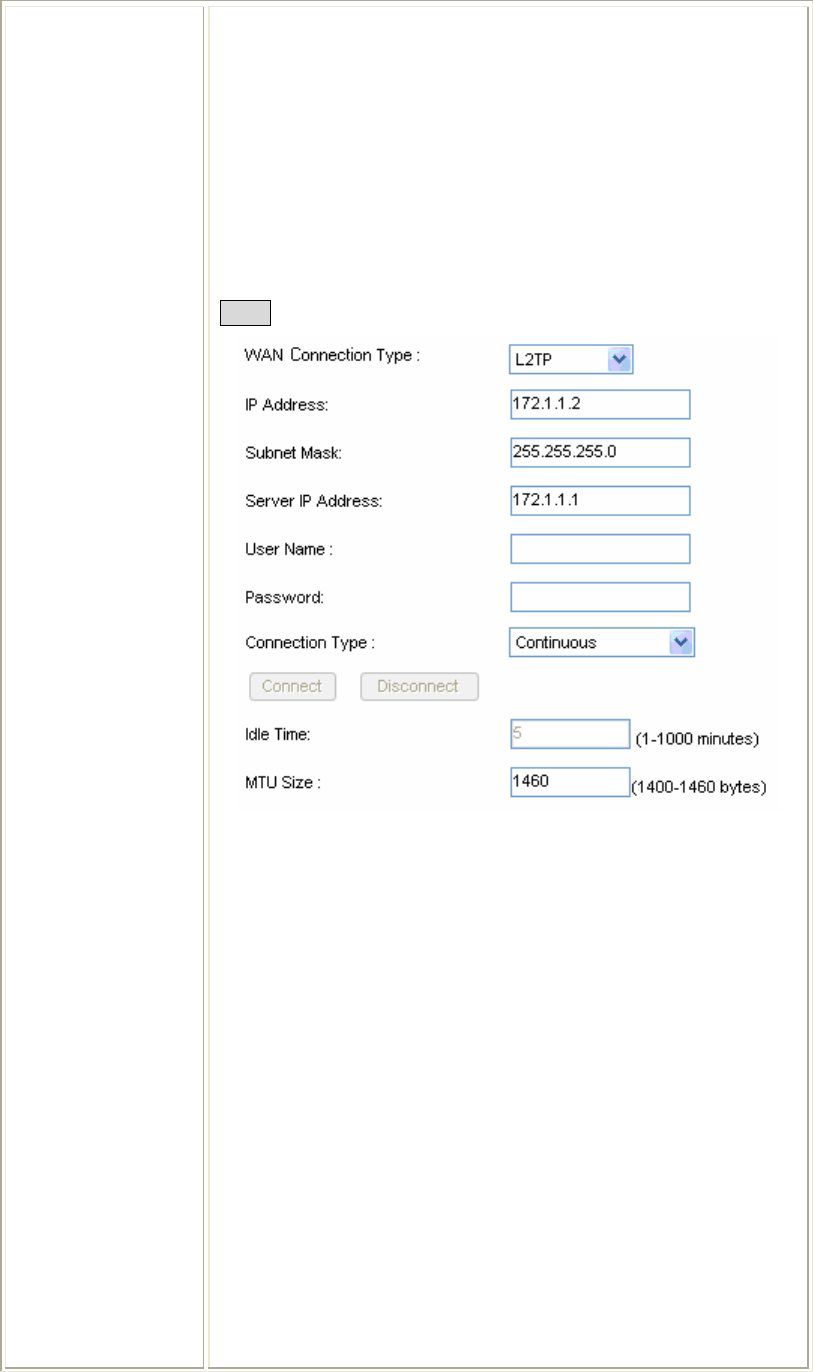Click the 'WAN Connection Type :' label
The image size is (813, 1372).
[332, 356]
